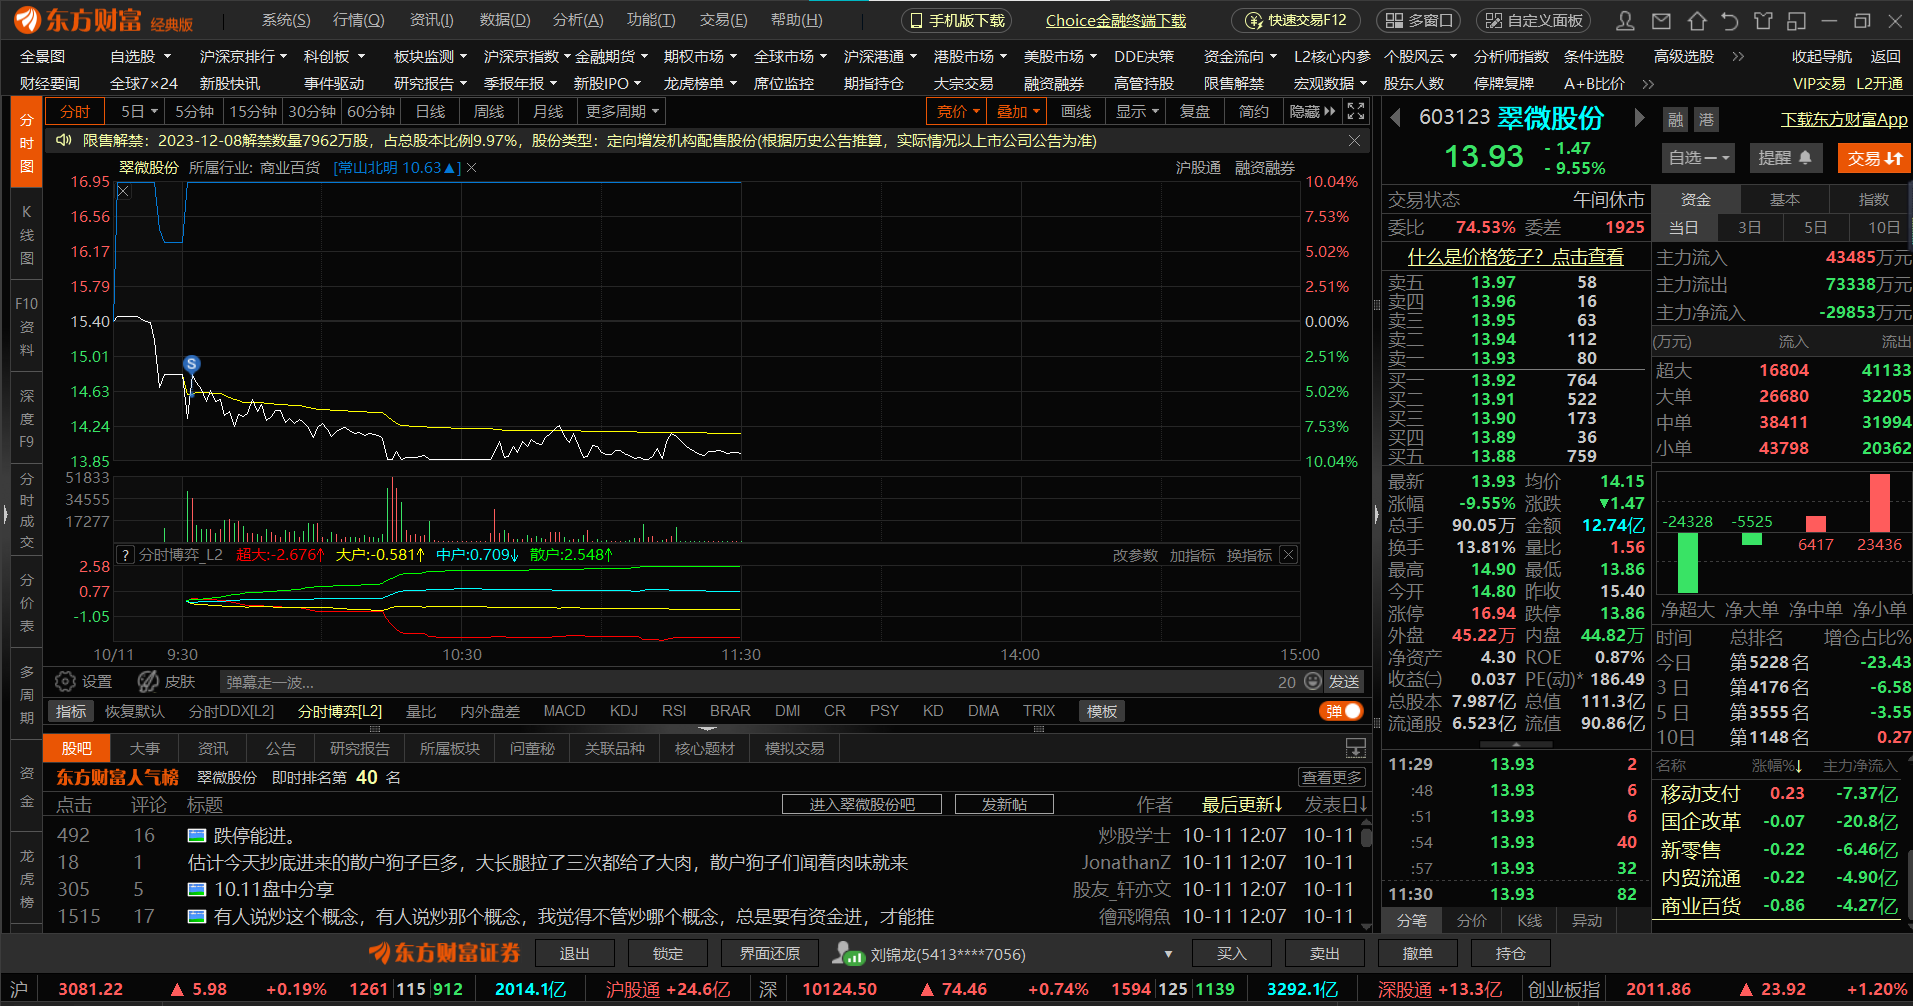
Task: Close the 分时博弈 indicator panel
Action: point(1288,555)
